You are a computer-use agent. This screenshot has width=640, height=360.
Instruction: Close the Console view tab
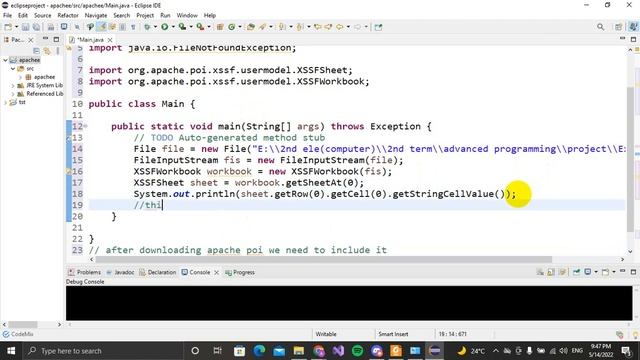tap(217, 272)
